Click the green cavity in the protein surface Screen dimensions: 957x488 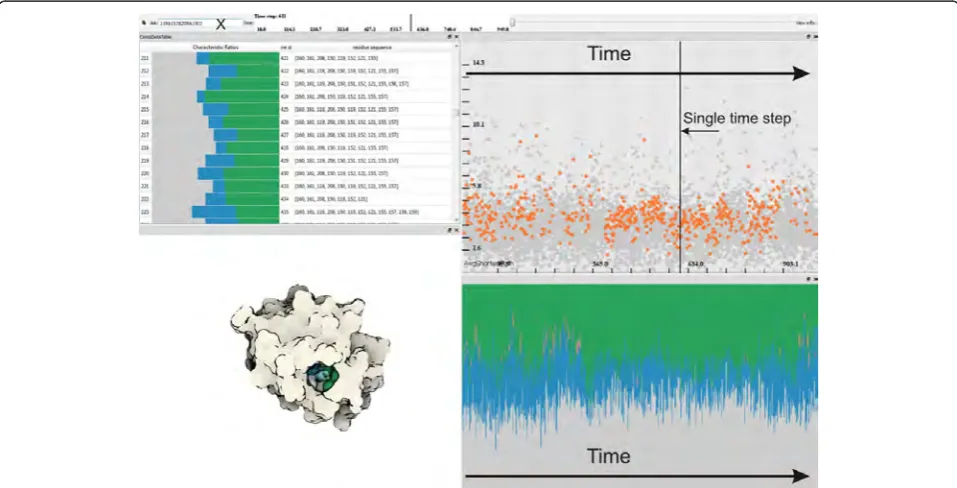(x=322, y=377)
